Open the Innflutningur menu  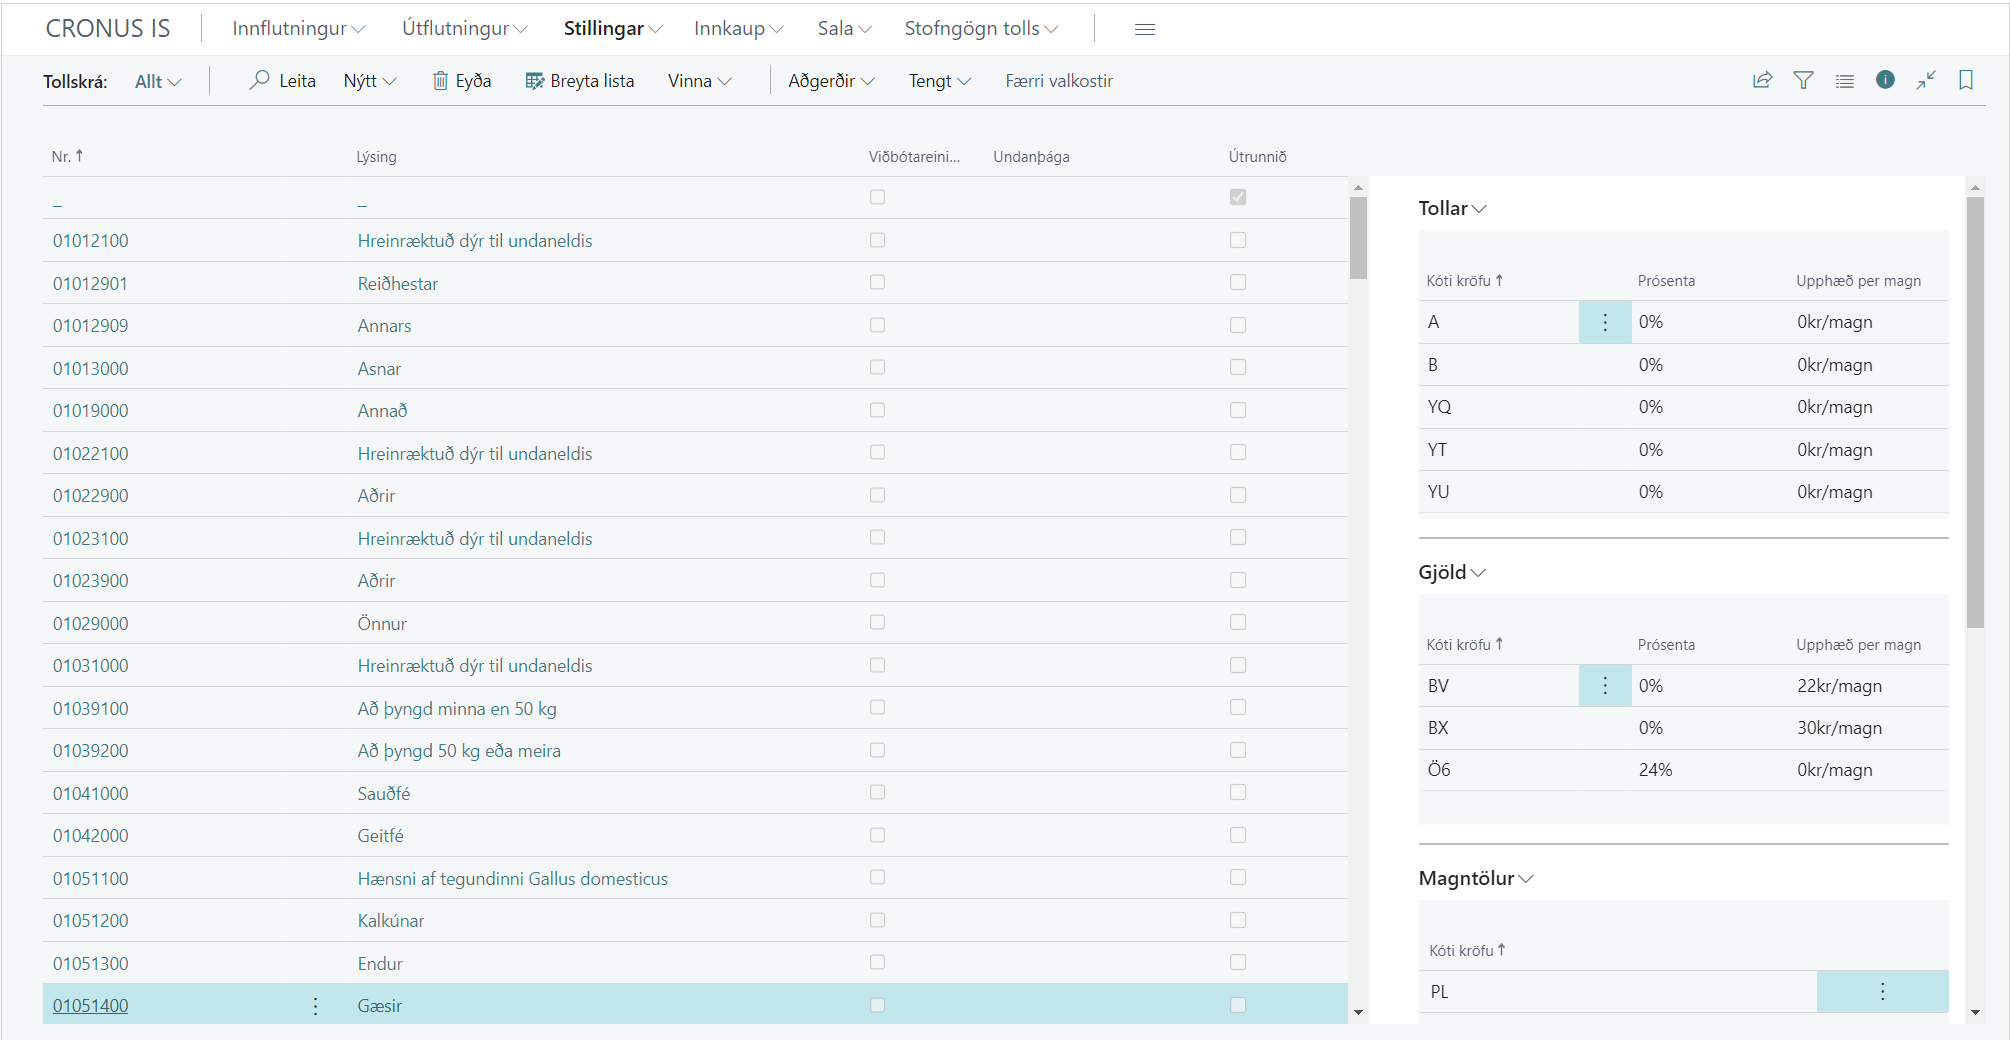[298, 29]
